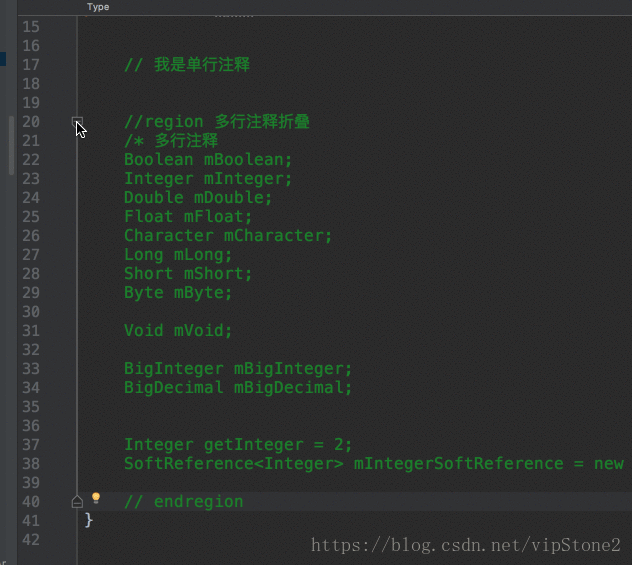Viewport: 632px width, 565px height.
Task: Click the 'Float mFloat;' line
Action: (x=188, y=216)
